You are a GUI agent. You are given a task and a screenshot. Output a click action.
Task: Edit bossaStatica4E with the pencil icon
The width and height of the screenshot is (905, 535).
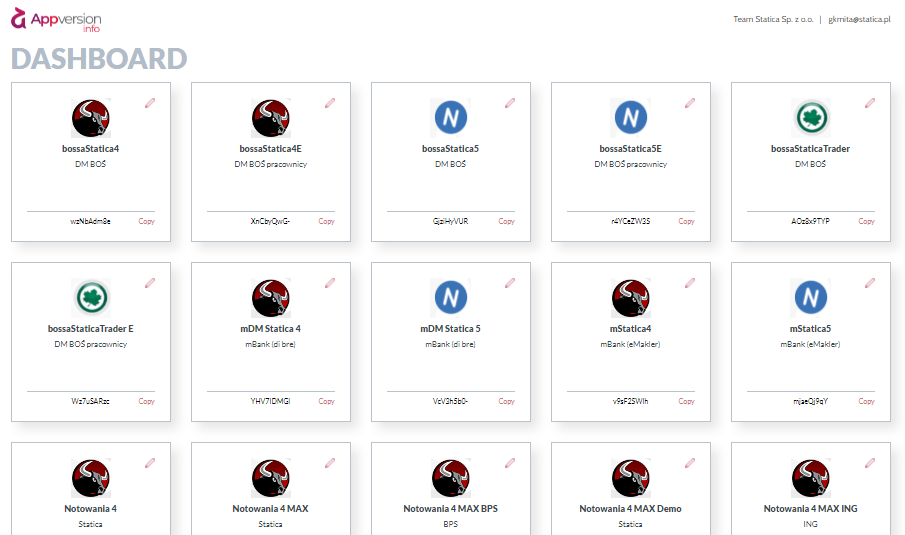330,103
